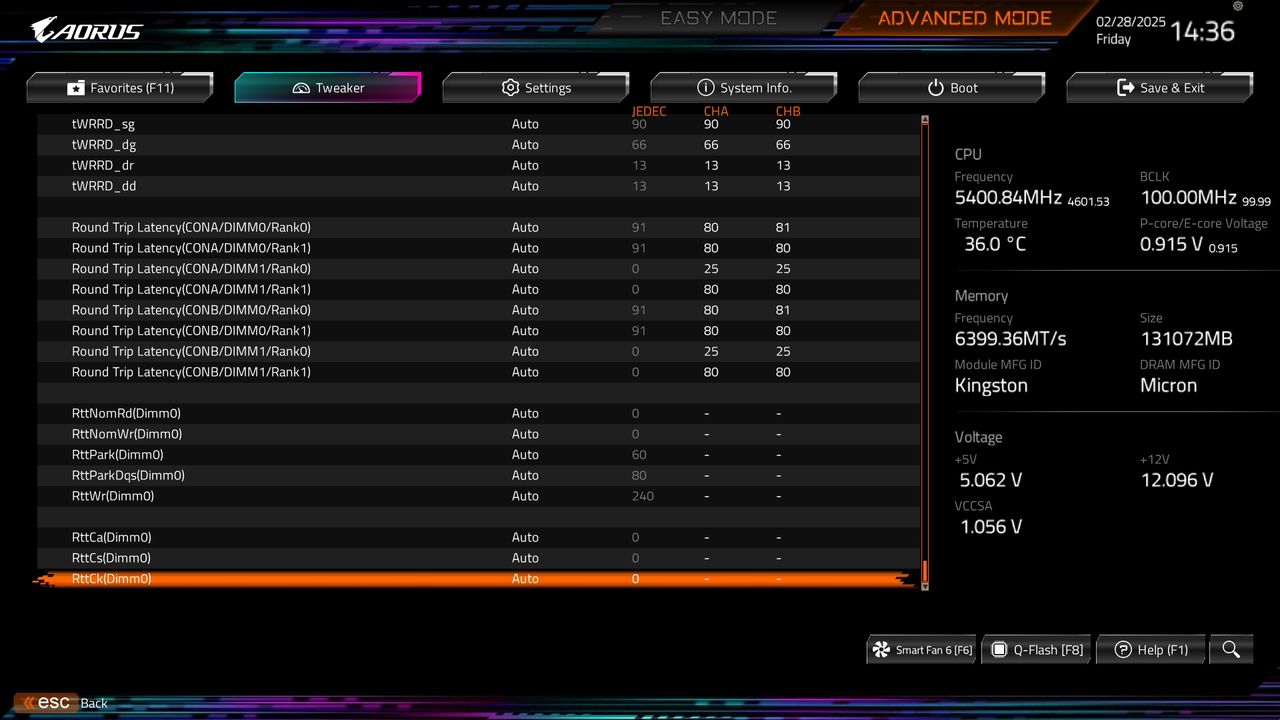
Task: Open the Settings tab
Action: coord(536,88)
